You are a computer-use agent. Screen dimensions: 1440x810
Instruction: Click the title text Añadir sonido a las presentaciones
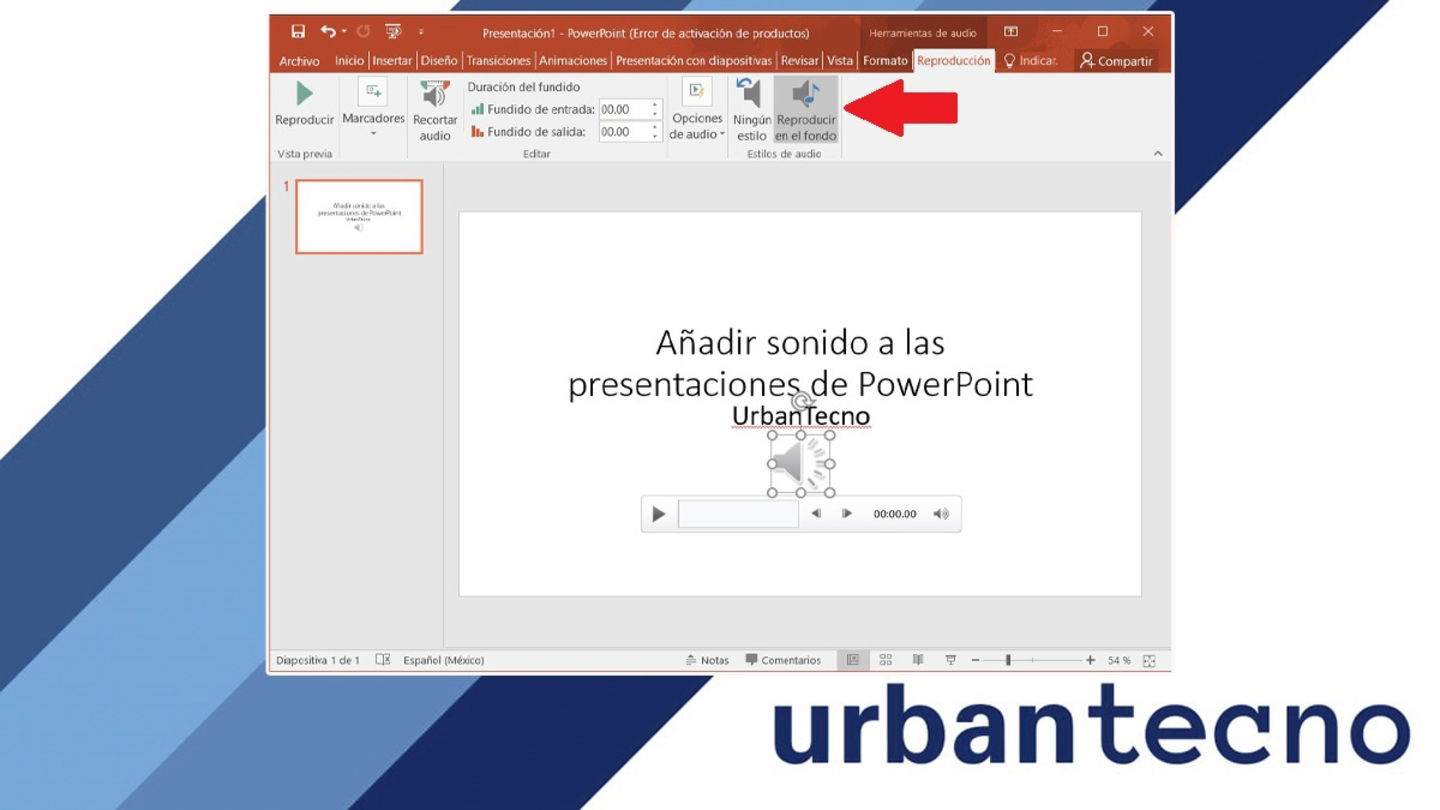[x=800, y=363]
